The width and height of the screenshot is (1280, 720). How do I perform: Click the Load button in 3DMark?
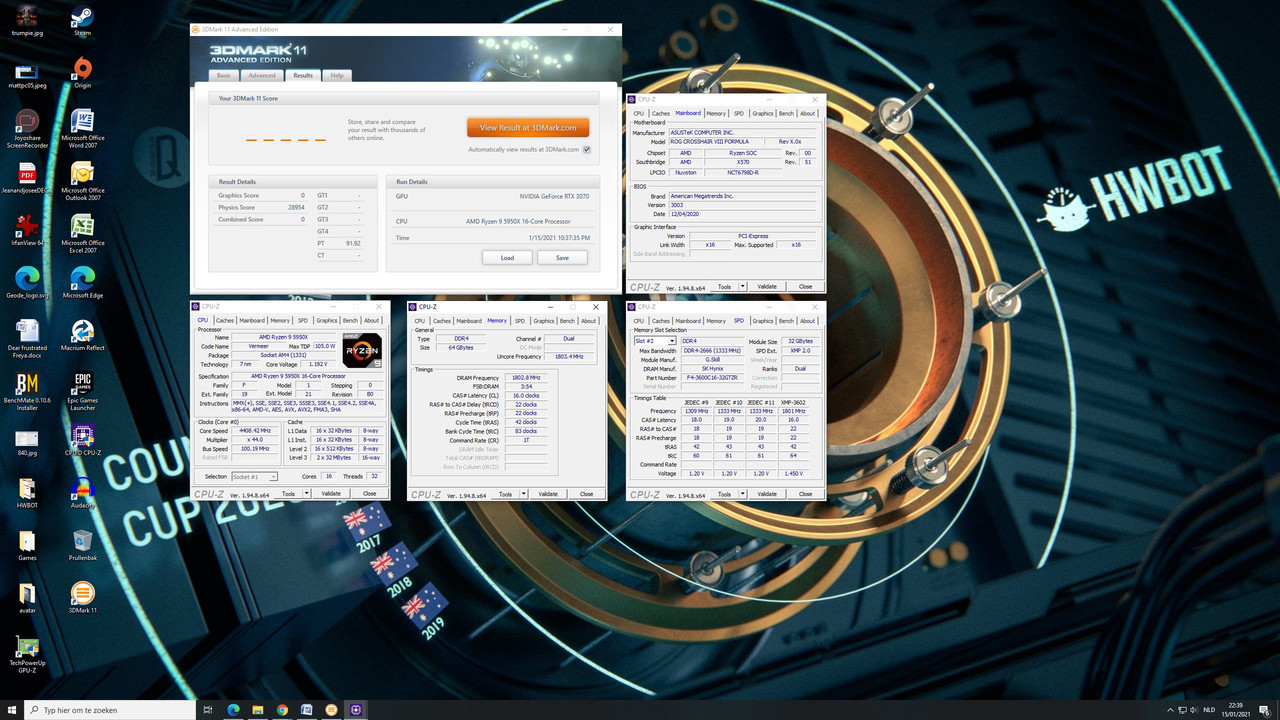click(x=508, y=257)
